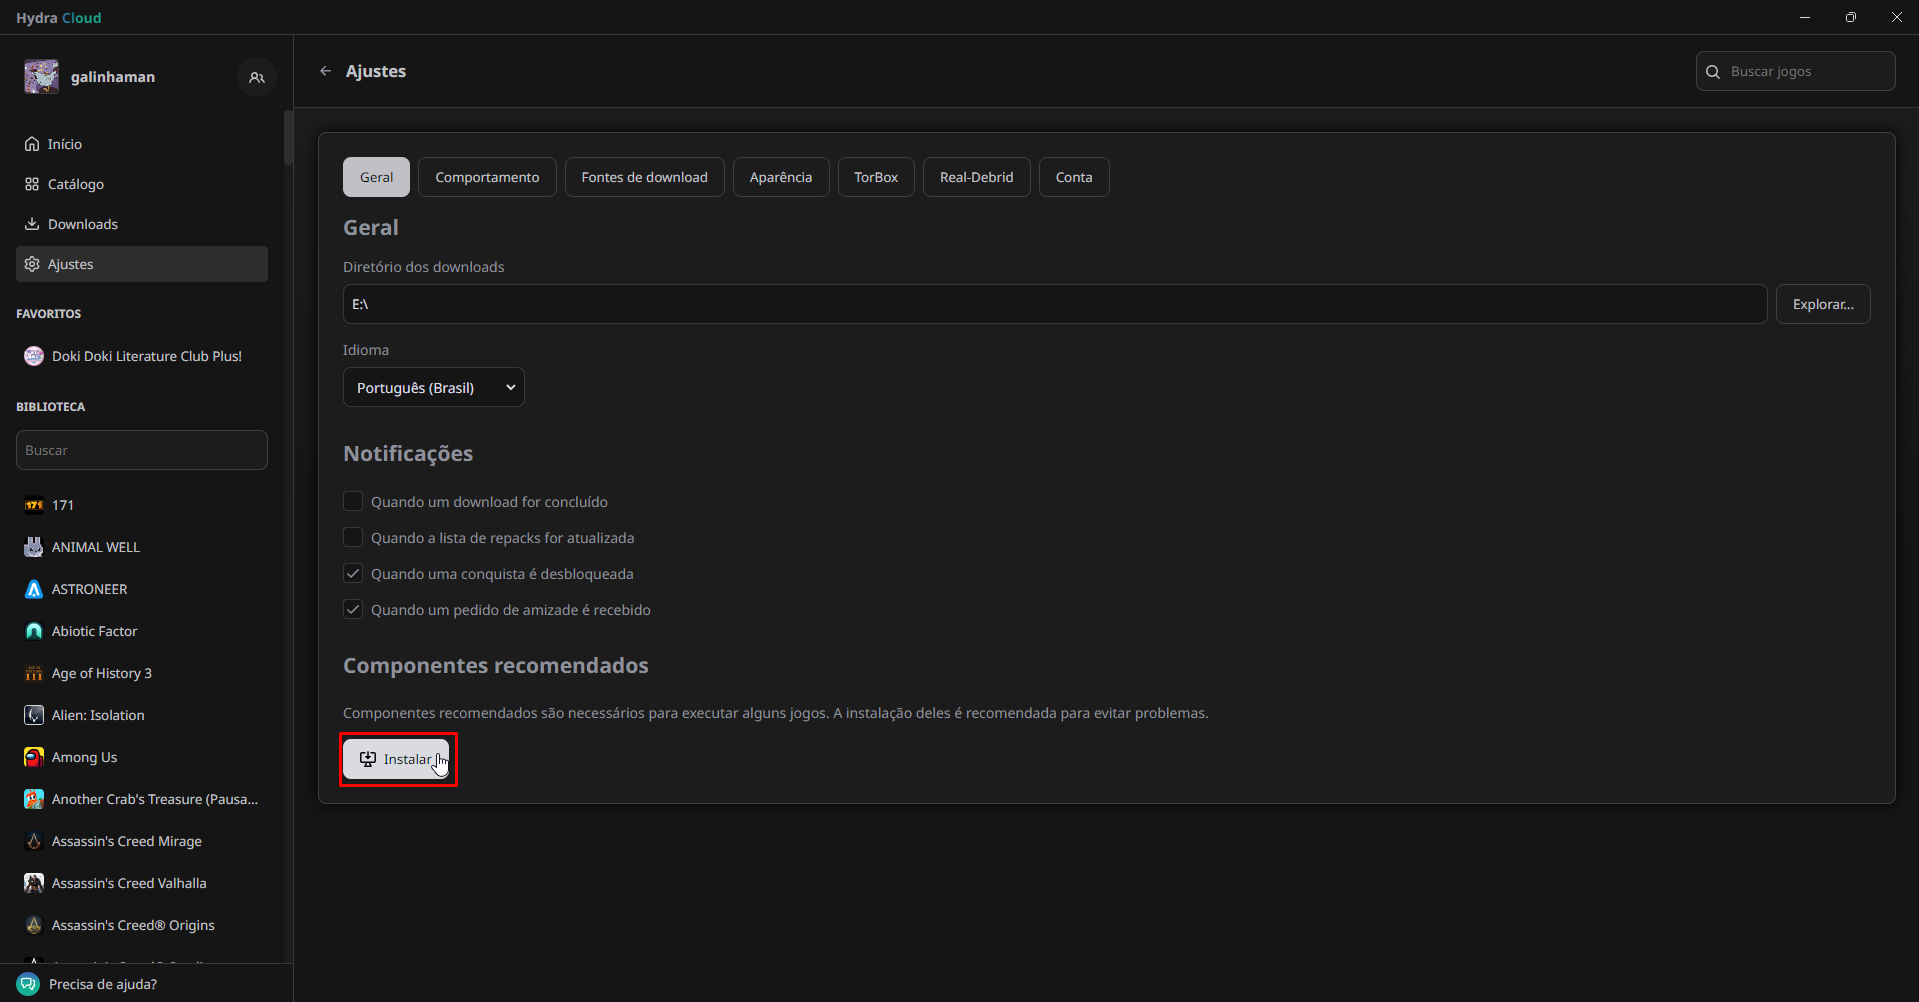
Task: Go to Downloads in the sidebar
Action: pyautogui.click(x=83, y=224)
